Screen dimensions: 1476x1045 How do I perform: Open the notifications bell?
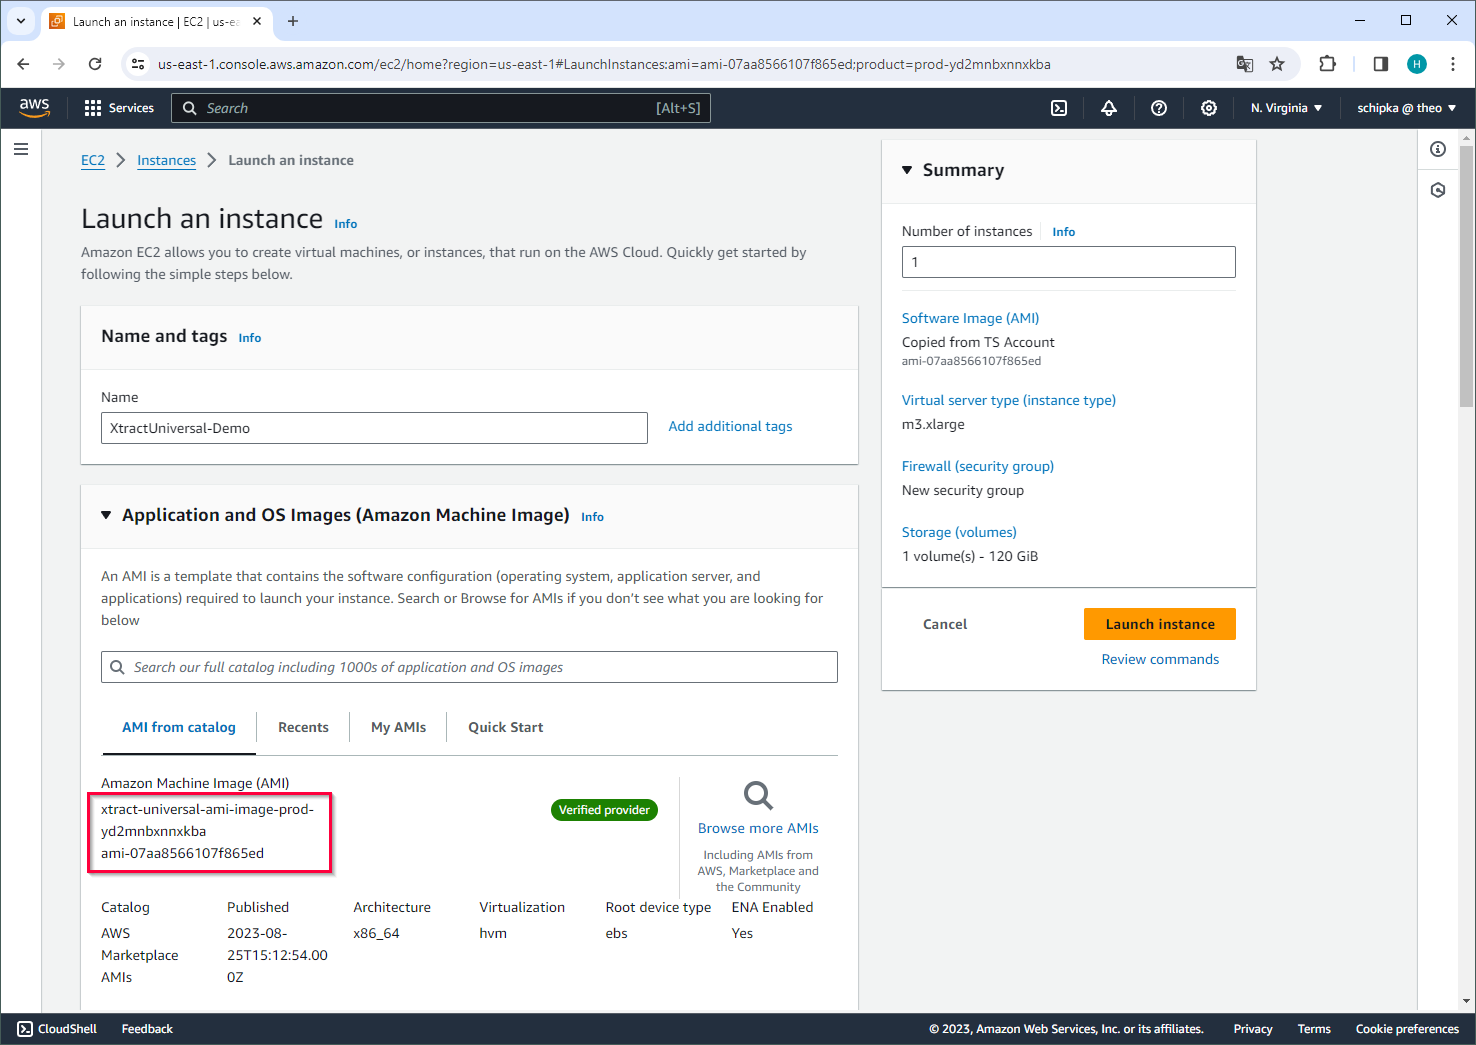(x=1109, y=108)
